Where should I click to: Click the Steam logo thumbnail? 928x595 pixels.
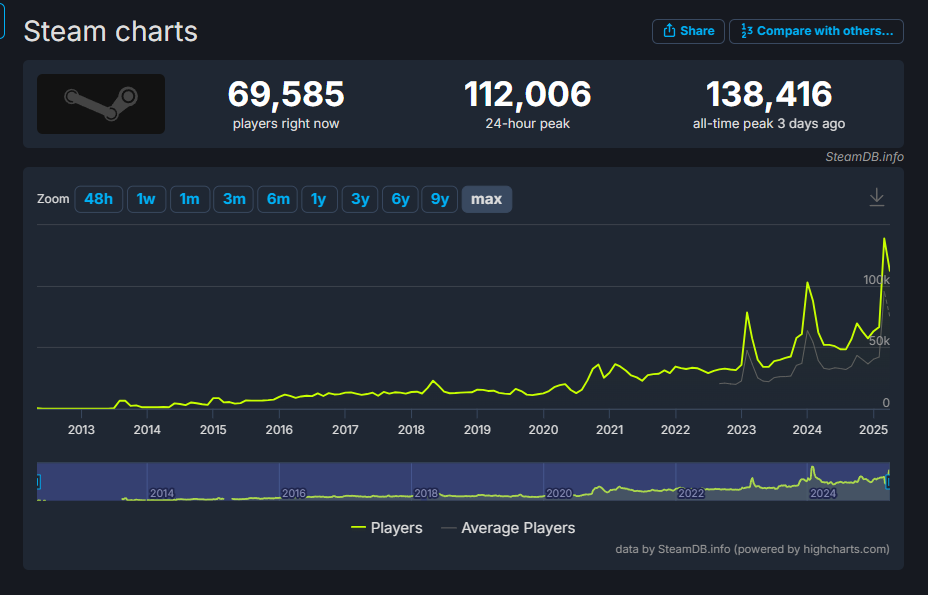pyautogui.click(x=101, y=104)
